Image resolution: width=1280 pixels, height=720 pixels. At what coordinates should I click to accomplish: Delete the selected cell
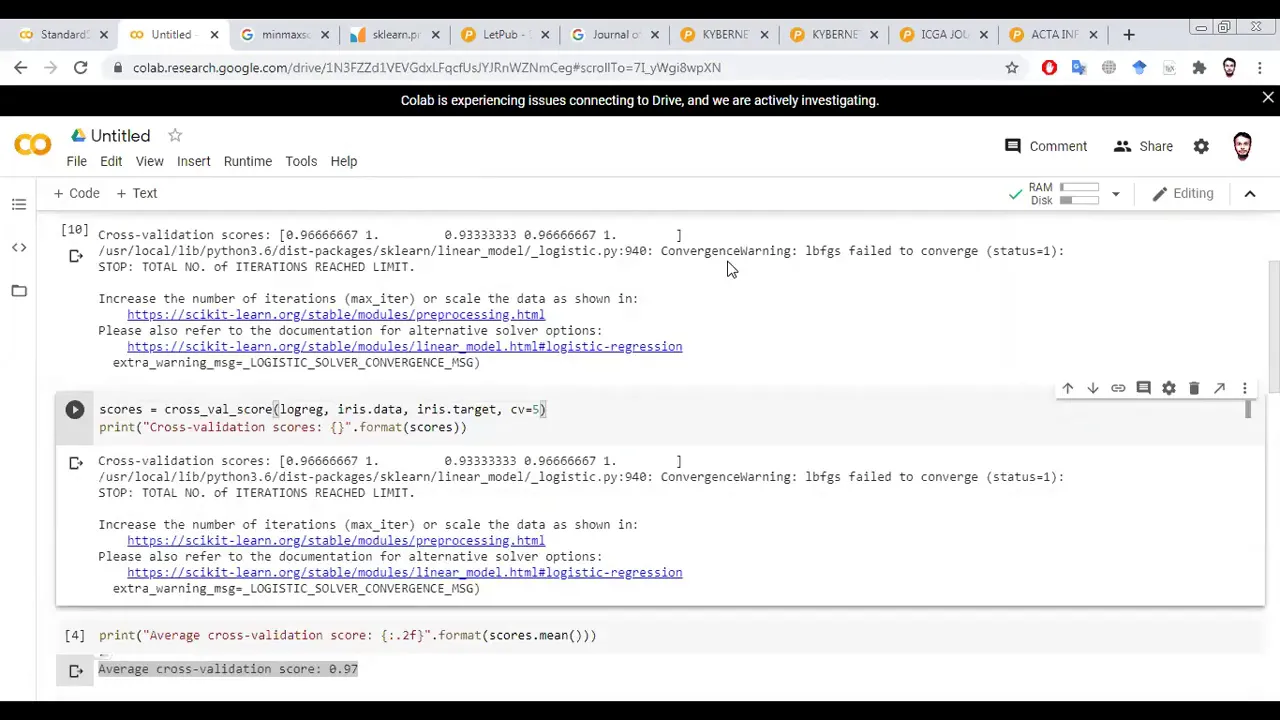click(x=1194, y=388)
